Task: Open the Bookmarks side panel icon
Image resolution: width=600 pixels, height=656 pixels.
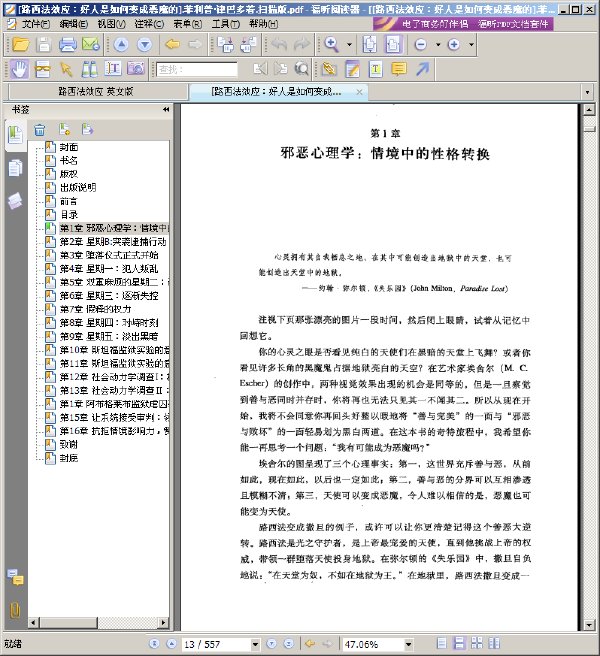Action: pos(15,135)
